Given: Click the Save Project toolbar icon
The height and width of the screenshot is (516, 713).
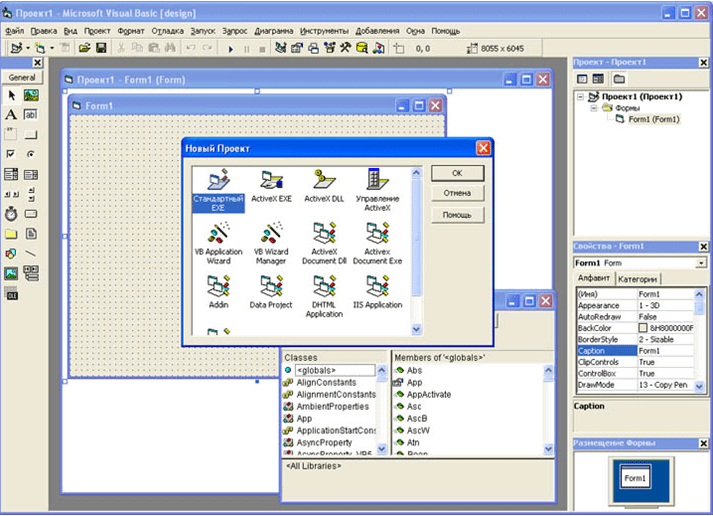Looking at the screenshot, I should coord(101,48).
